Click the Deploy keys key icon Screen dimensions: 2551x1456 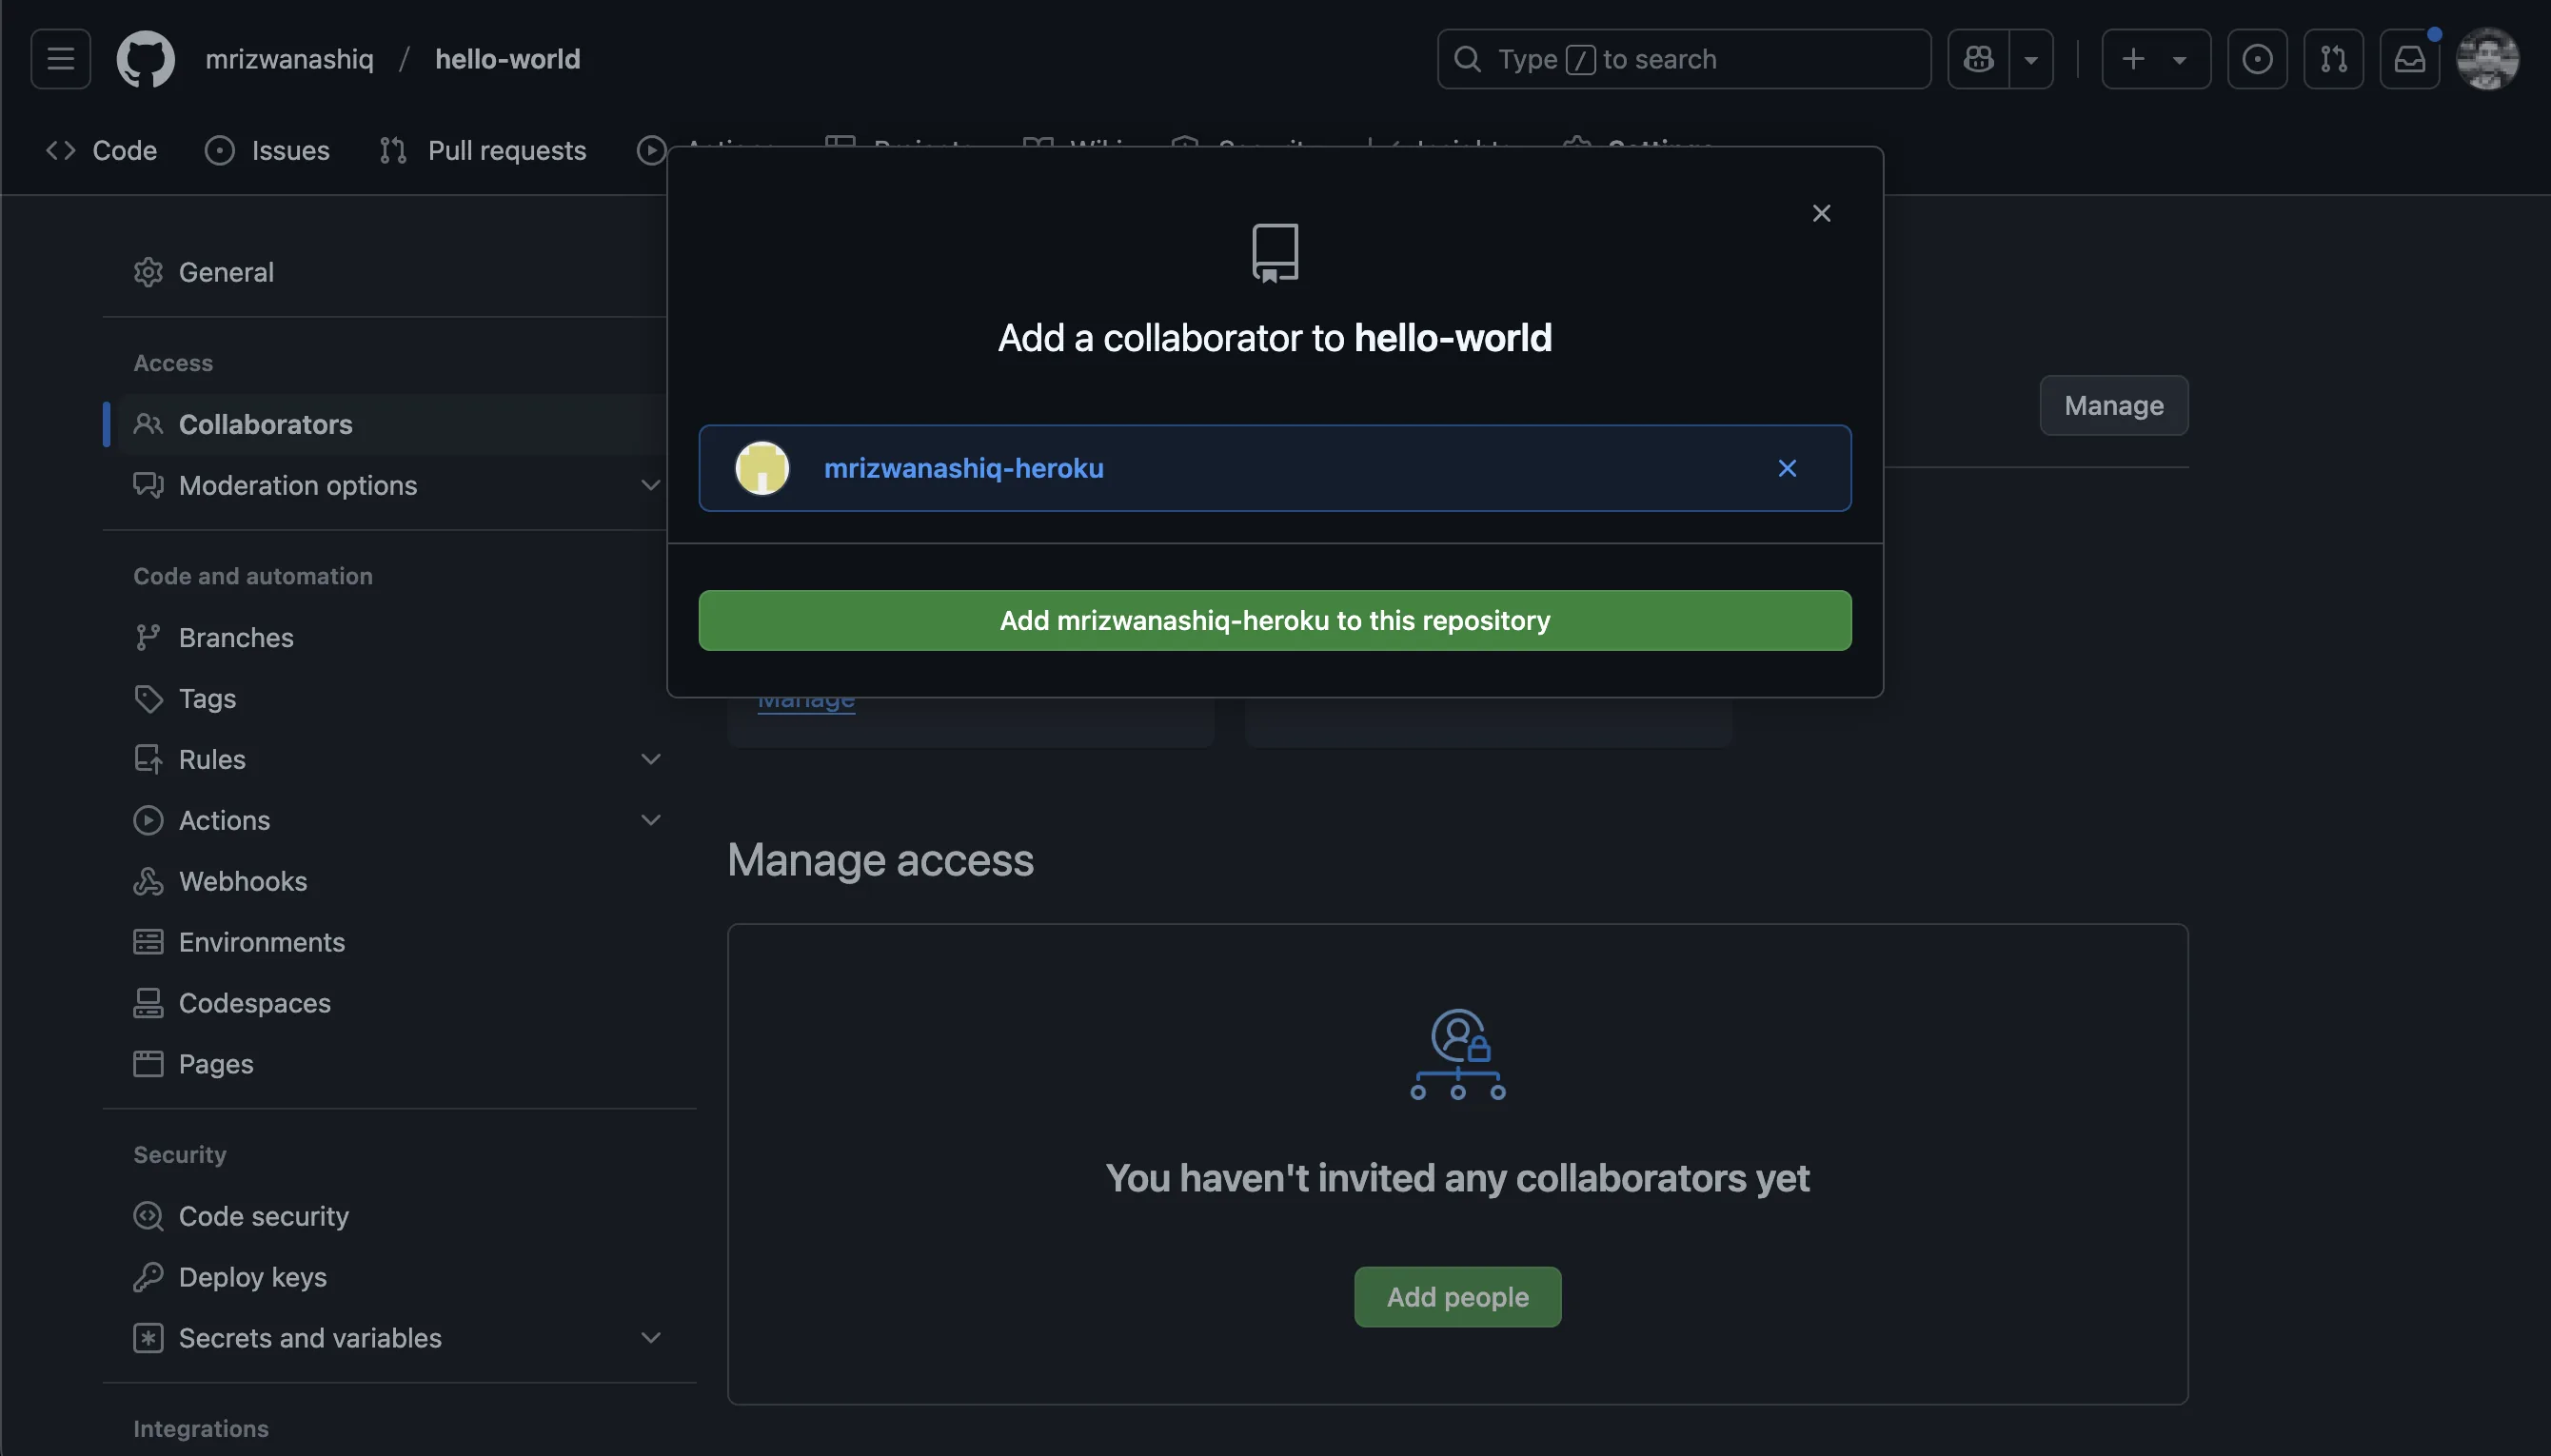coord(148,1277)
